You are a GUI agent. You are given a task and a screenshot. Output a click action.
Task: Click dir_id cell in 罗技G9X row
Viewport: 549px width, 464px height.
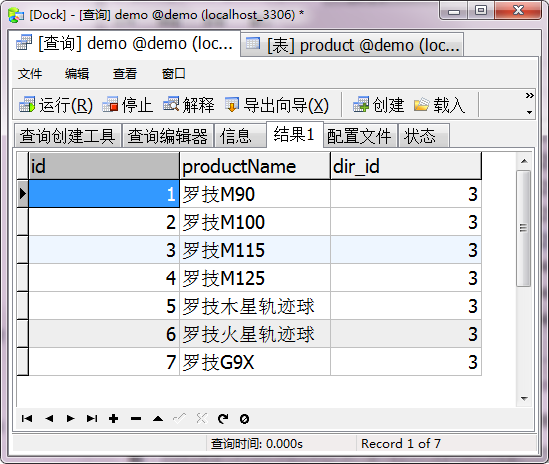pyautogui.click(x=406, y=362)
